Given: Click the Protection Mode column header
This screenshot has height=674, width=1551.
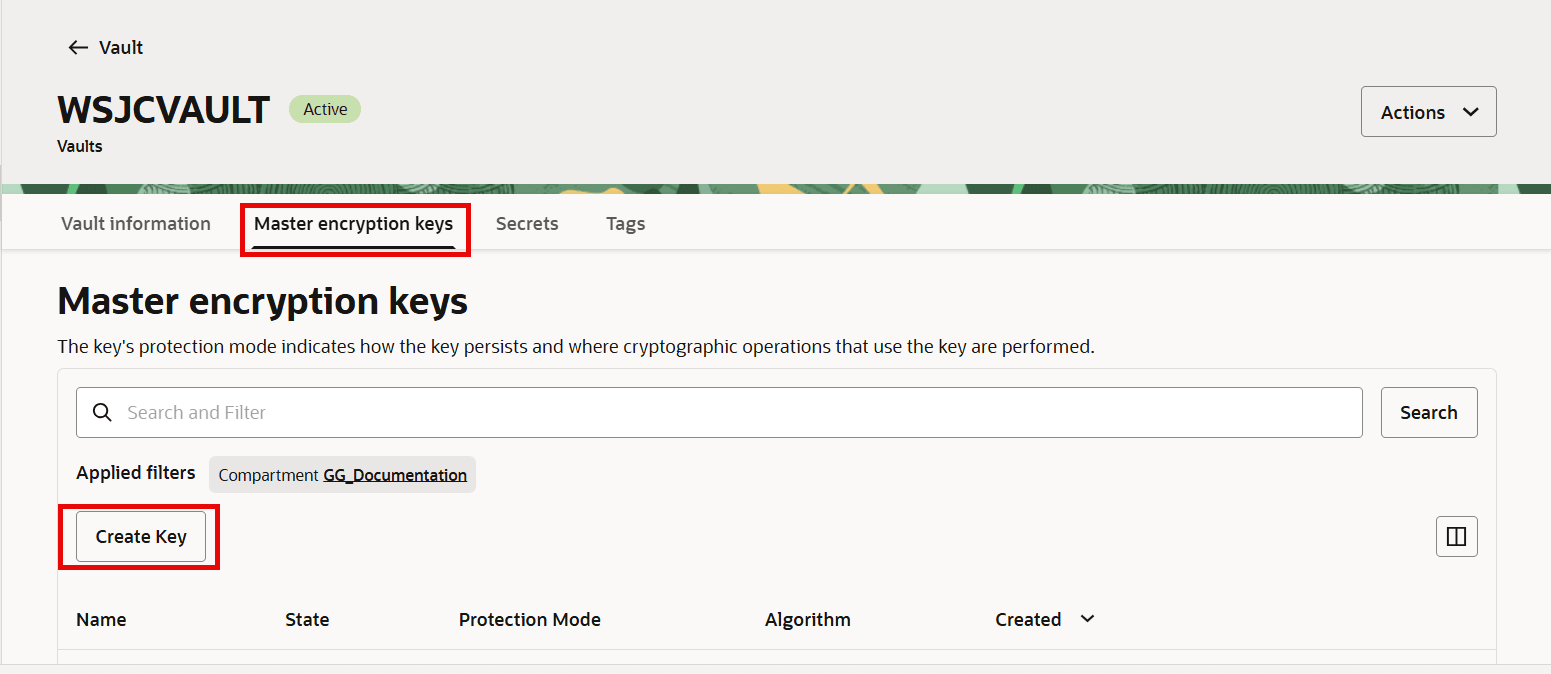Looking at the screenshot, I should [530, 619].
